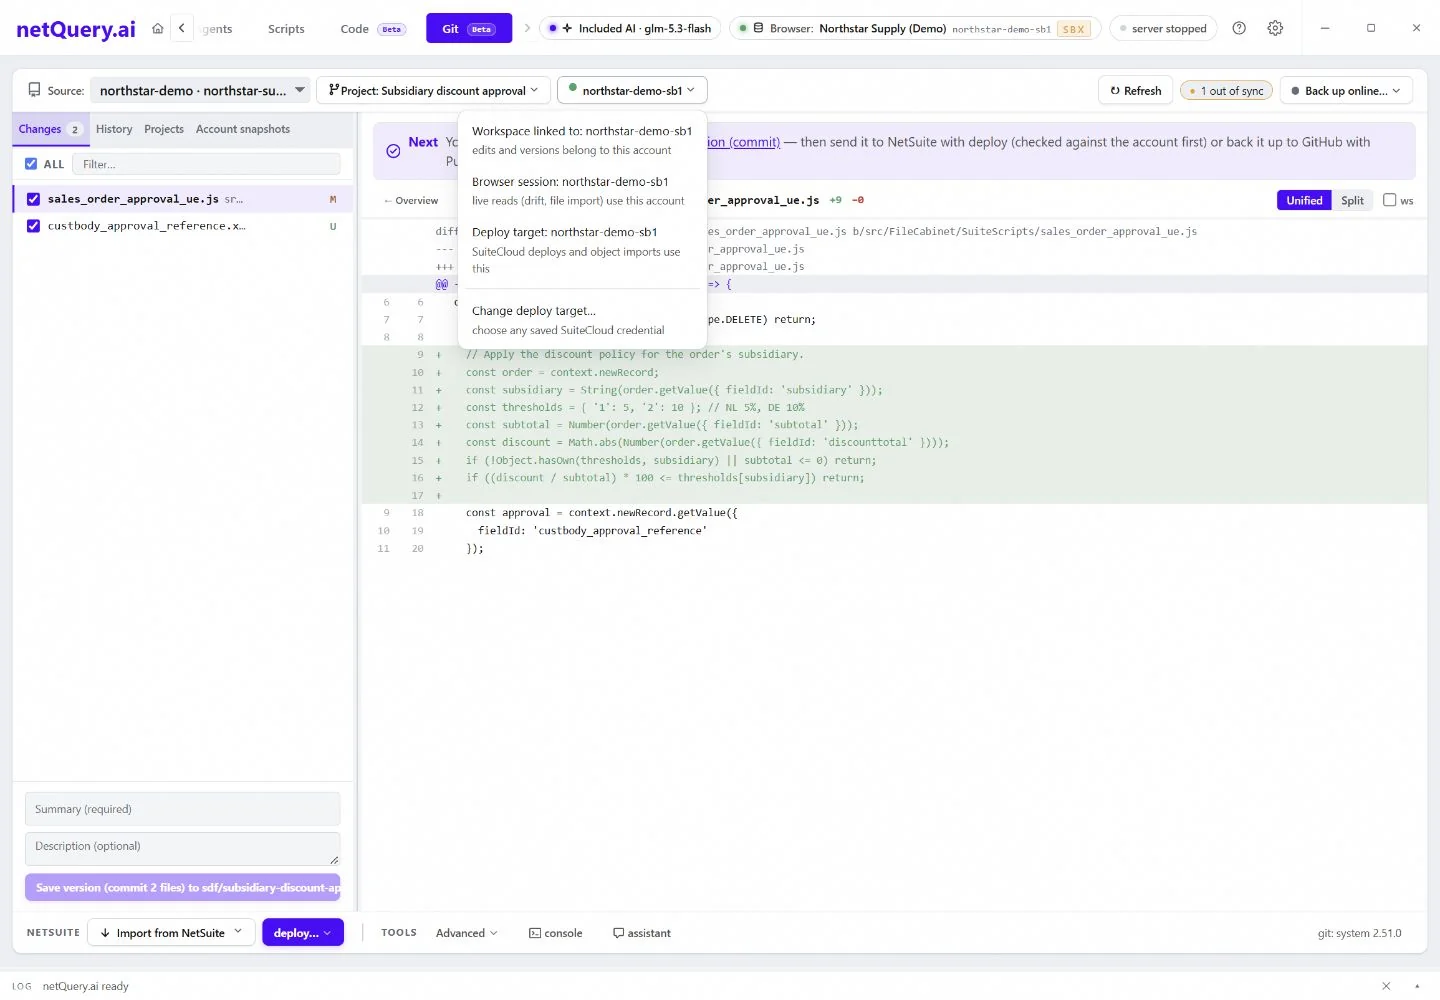Click Save version commit button

183,887
